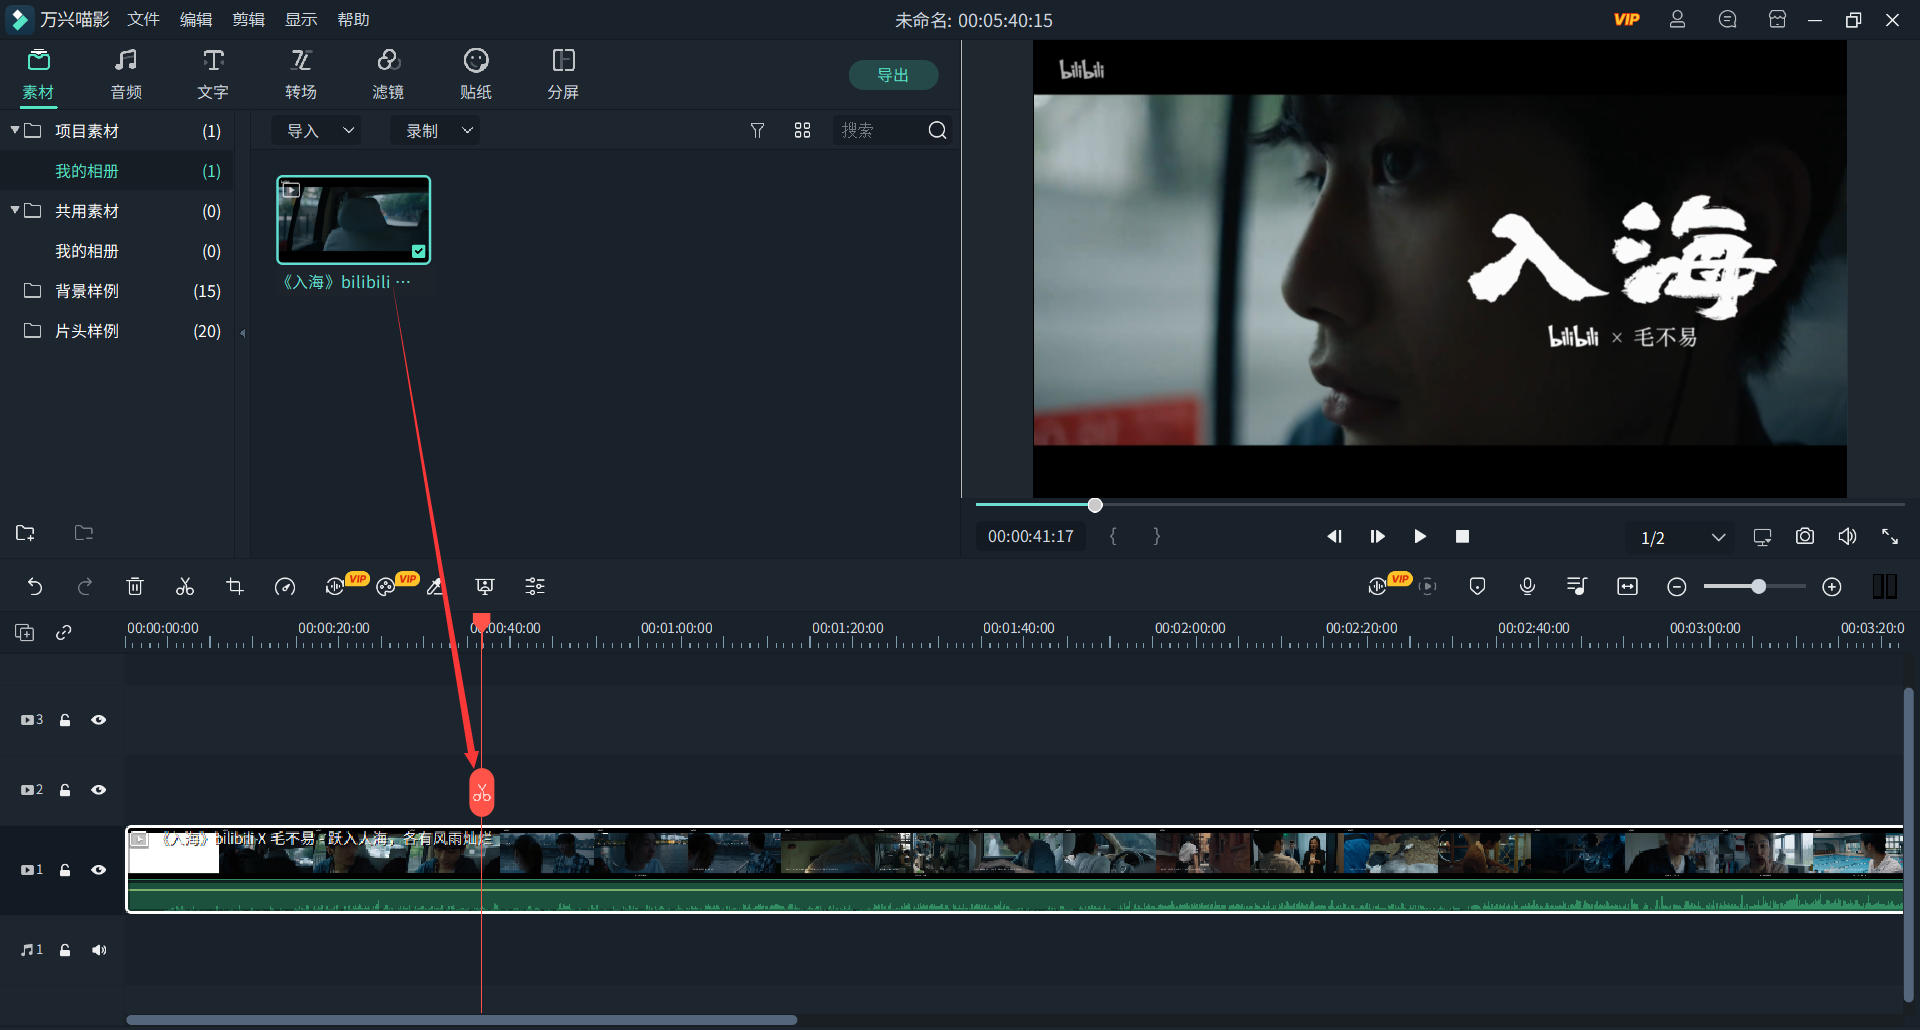Image resolution: width=1920 pixels, height=1030 pixels.
Task: Click the undo arrow in timeline toolbar
Action: click(35, 587)
